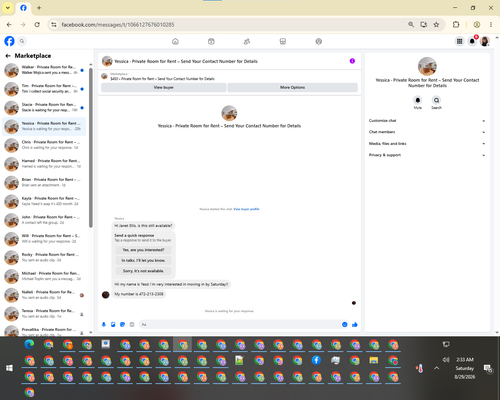Open the clock showing 2:33 AM Saturday
The image size is (500, 400).
[464, 368]
